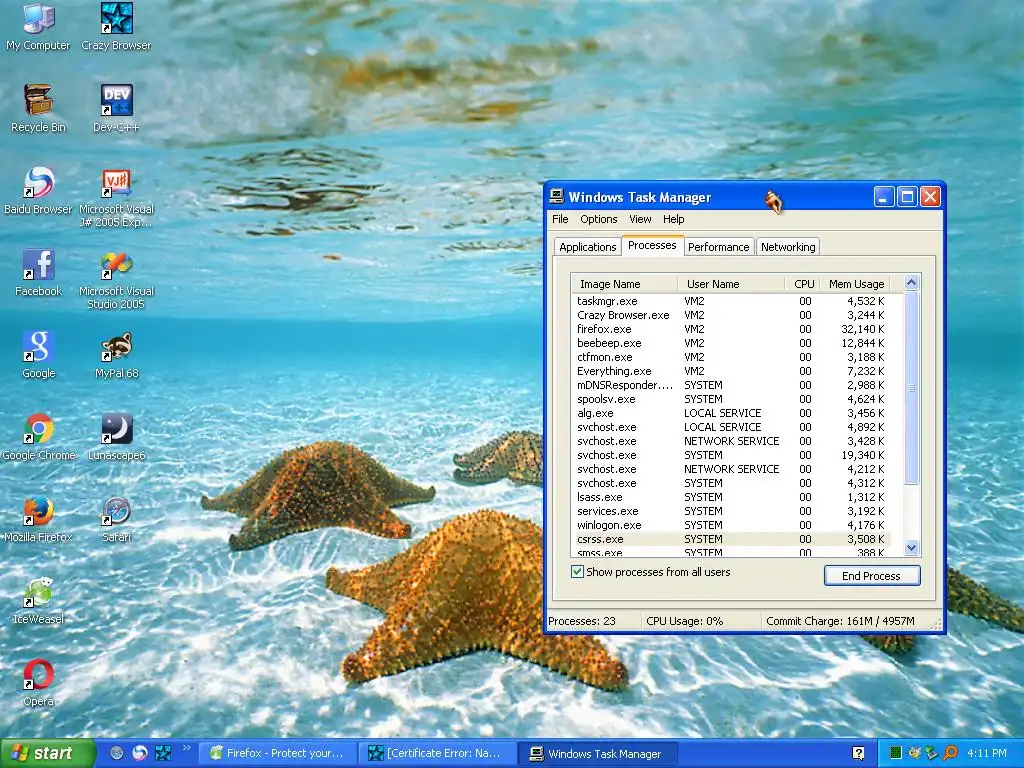Select the Google Chrome desktop shortcut

tap(38, 436)
